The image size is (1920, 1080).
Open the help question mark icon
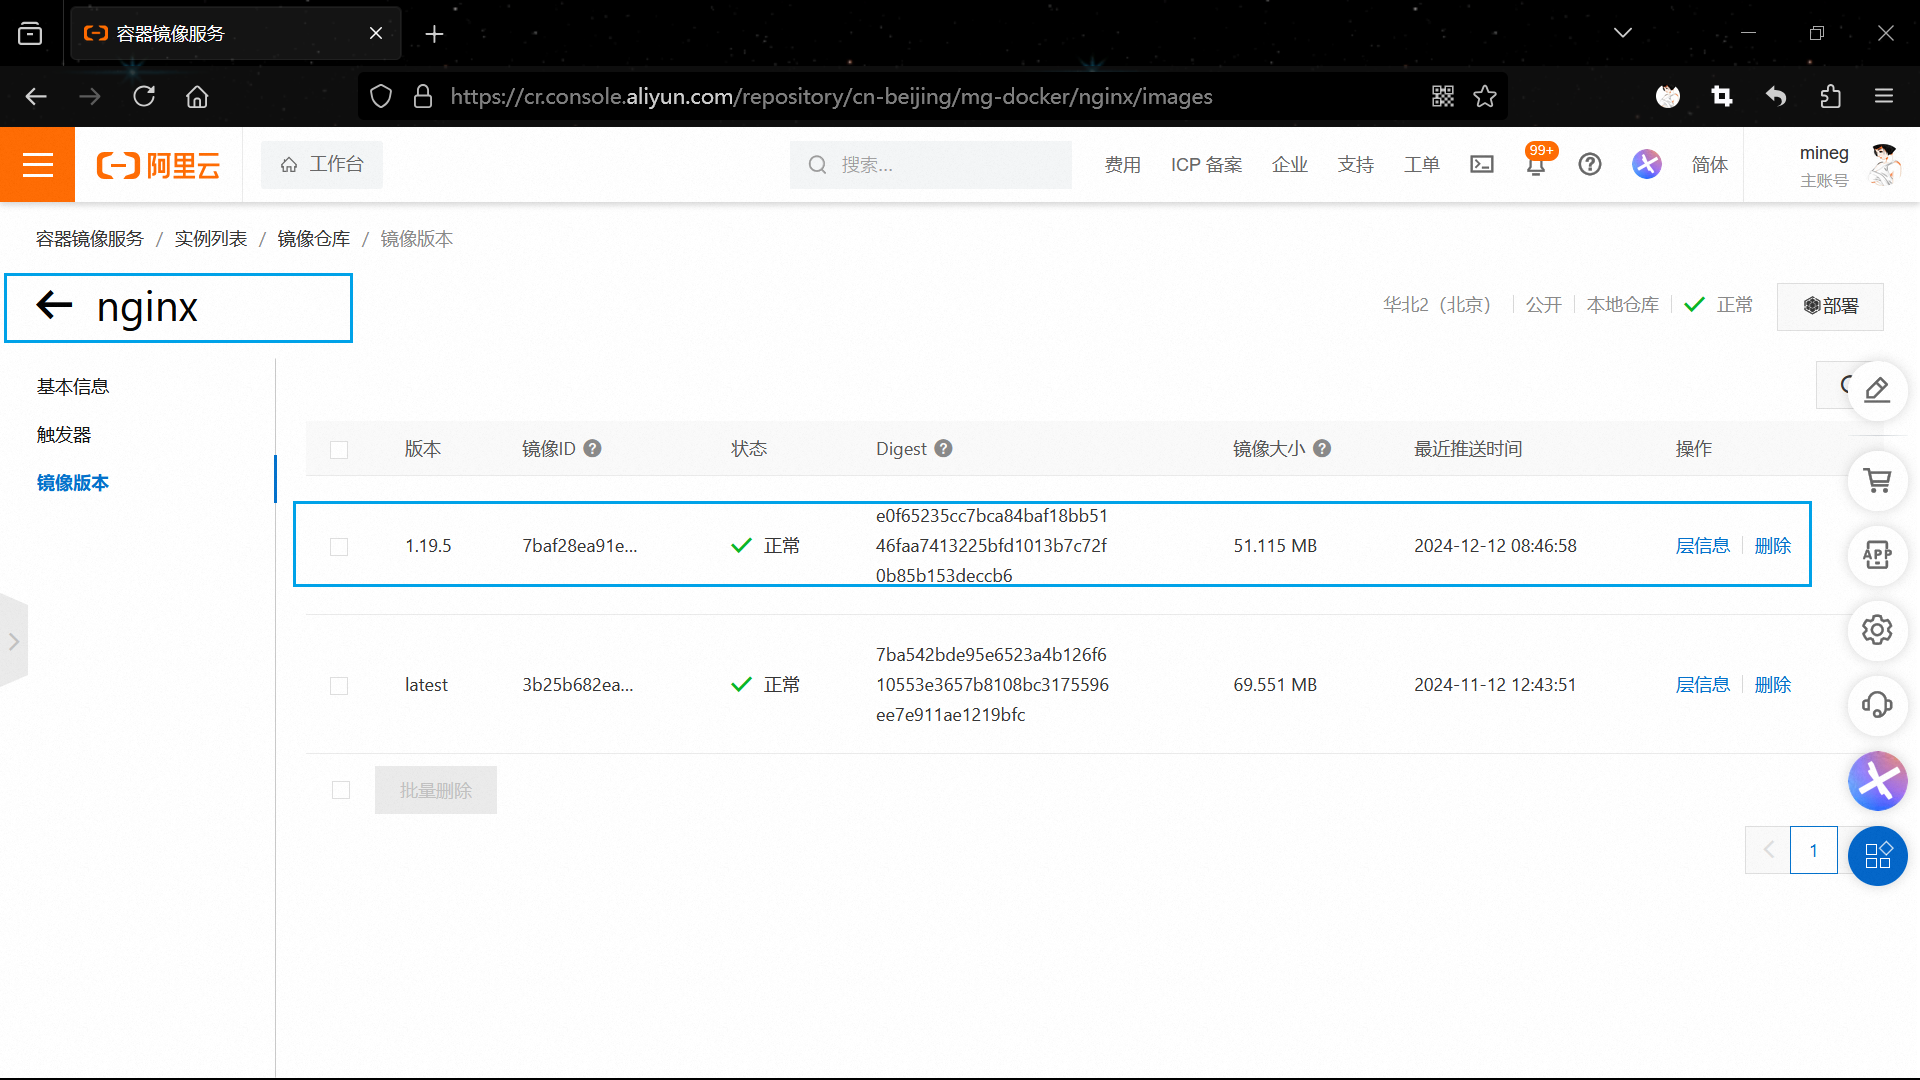coord(1590,164)
